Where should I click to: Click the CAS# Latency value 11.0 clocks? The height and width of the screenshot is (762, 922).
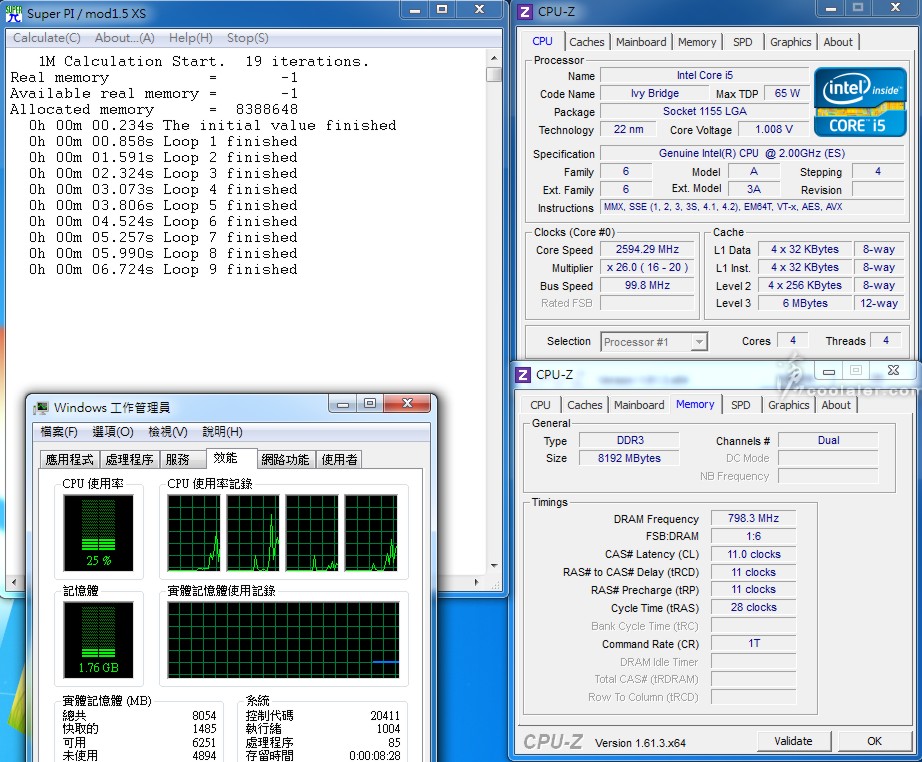click(753, 554)
